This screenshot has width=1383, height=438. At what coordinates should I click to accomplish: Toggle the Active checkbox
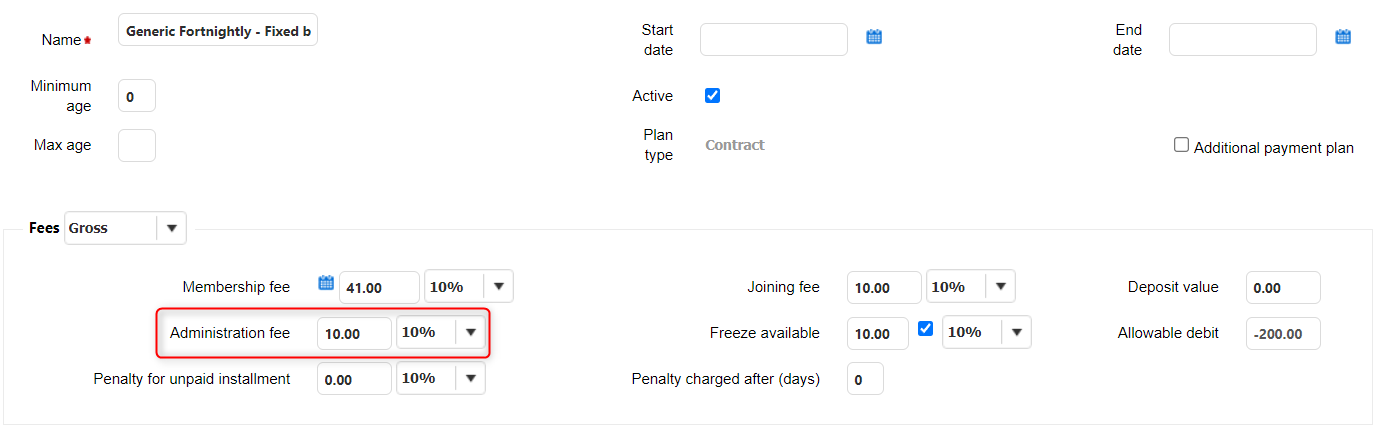[x=713, y=96]
